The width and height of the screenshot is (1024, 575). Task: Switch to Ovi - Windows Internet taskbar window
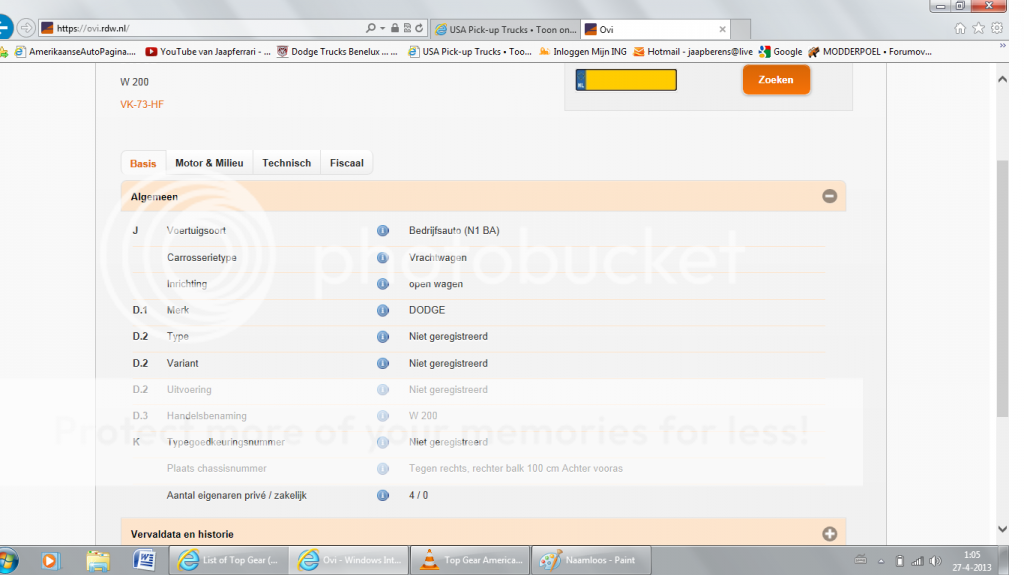coord(349,560)
